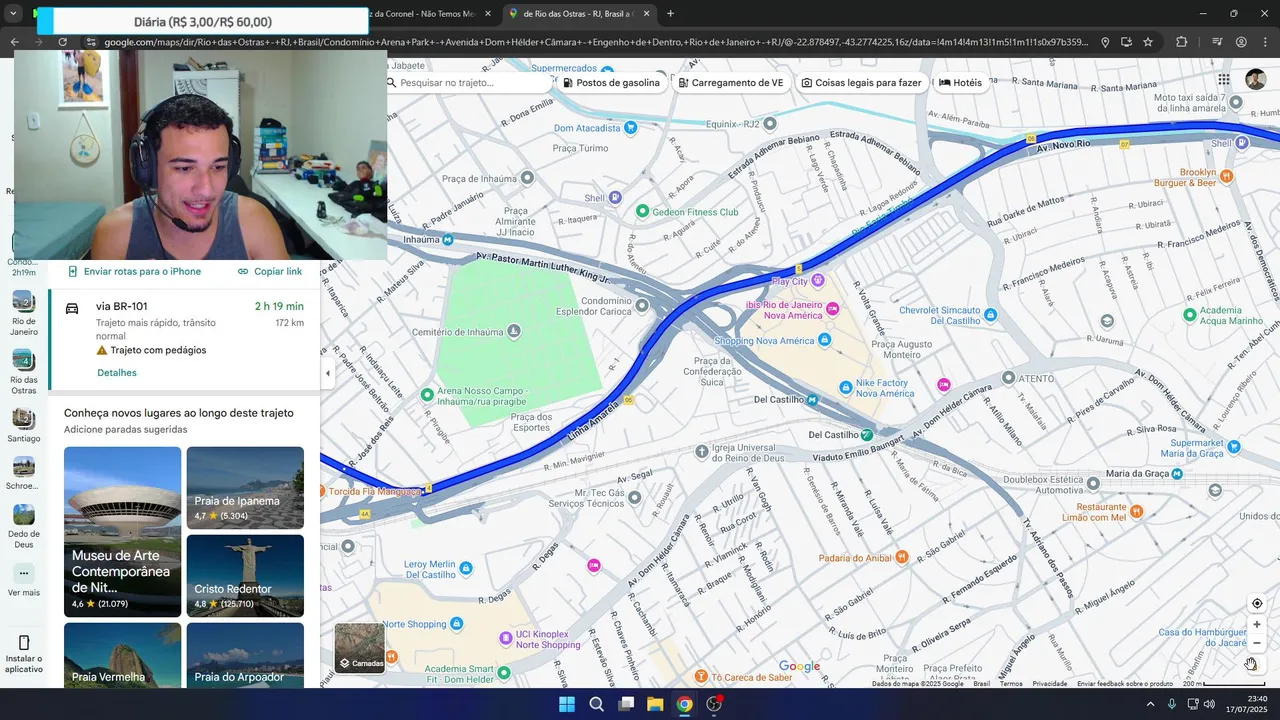1280x720 pixels.
Task: Filter by Postos de gasolina chip
Action: coord(610,83)
